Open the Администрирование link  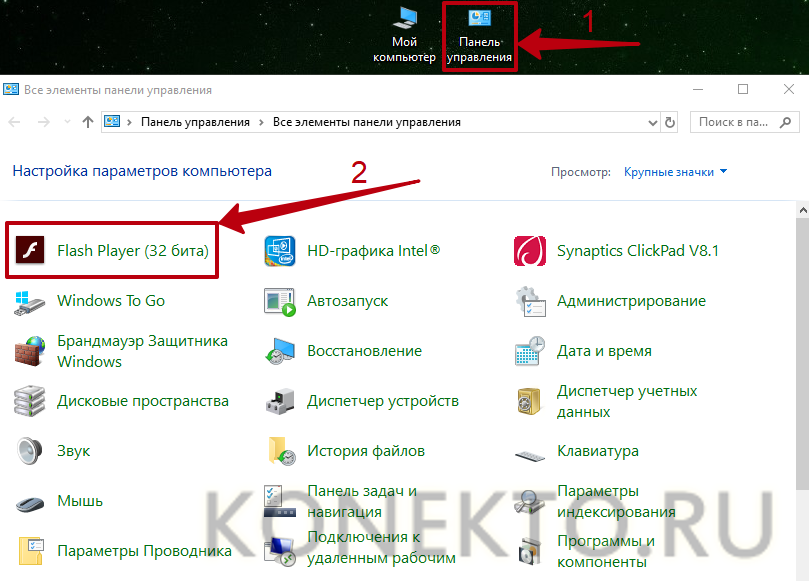tap(631, 301)
